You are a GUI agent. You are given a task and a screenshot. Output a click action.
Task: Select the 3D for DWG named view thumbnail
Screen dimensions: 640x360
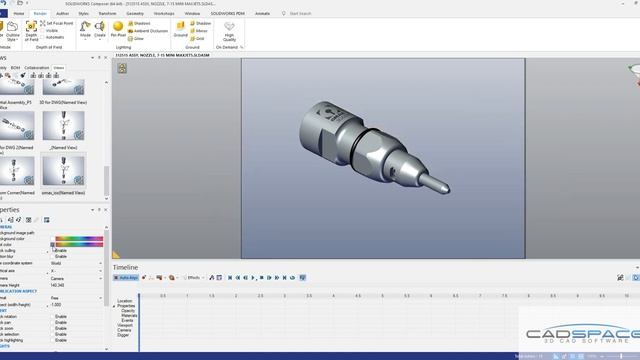click(63, 87)
